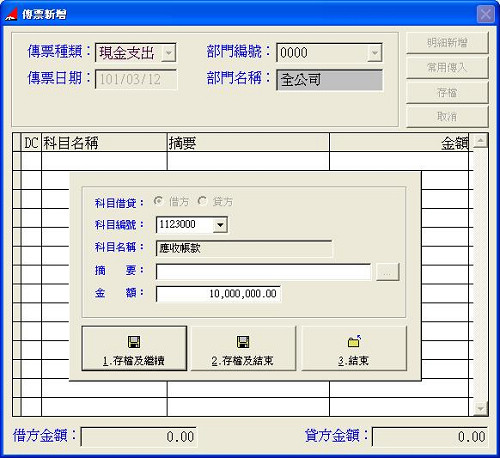Viewport: 500px width, 458px height.
Task: Click the 取消 button
Action: pyautogui.click(x=447, y=117)
